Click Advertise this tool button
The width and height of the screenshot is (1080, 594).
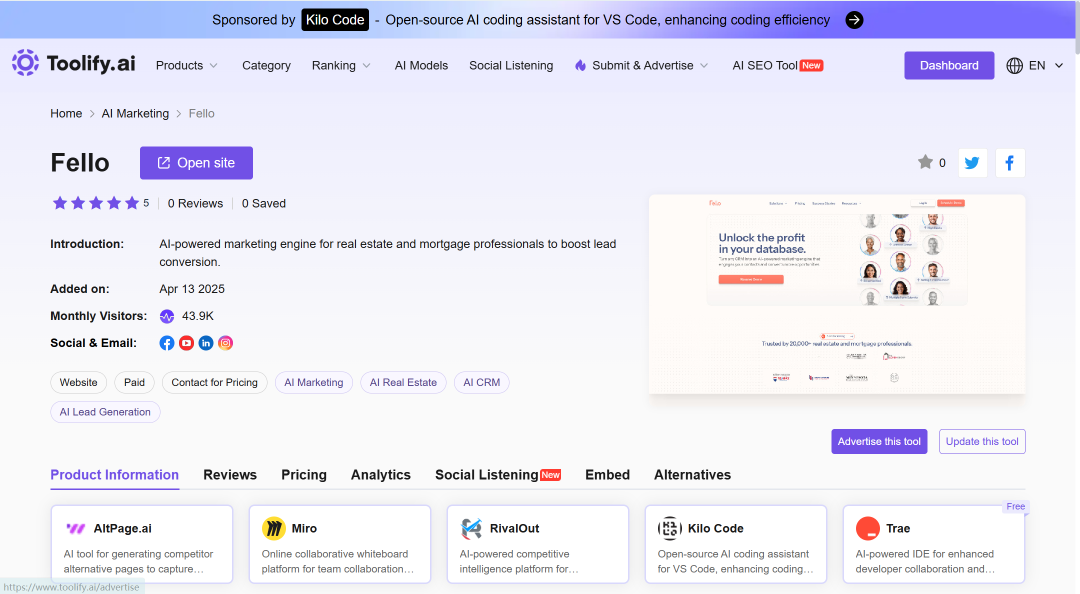879,442
